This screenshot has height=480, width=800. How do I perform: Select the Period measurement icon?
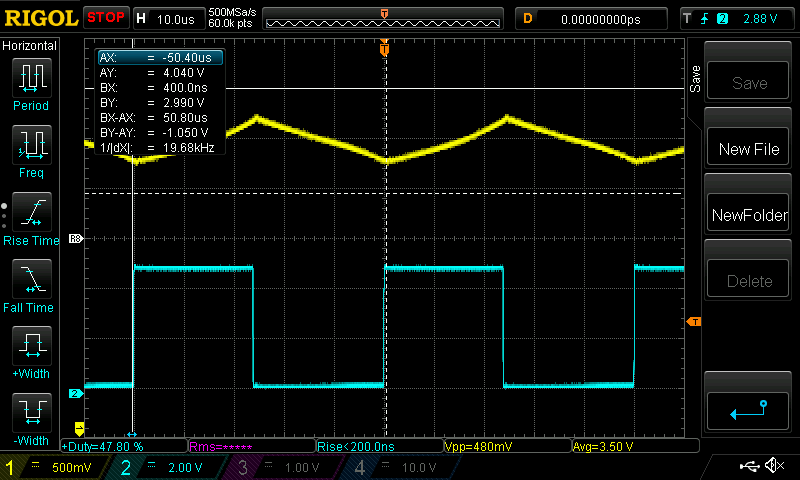[x=31, y=84]
